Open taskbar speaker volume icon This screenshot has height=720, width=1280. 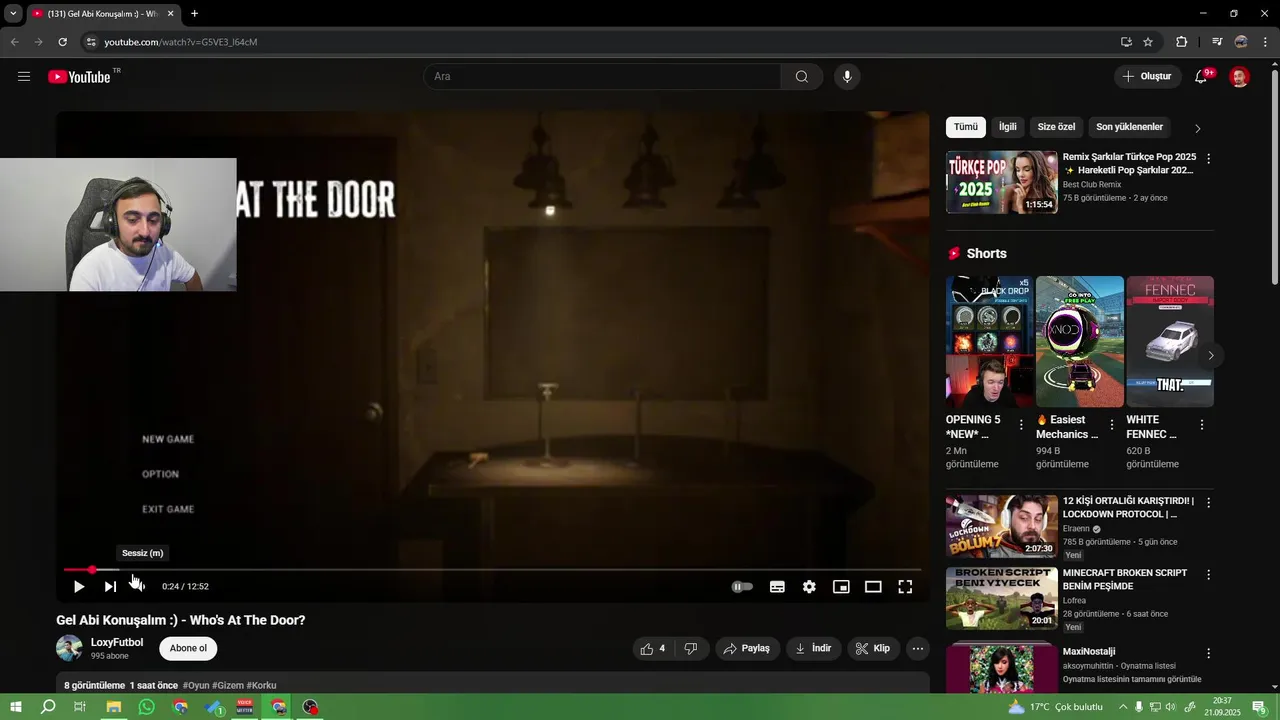coord(1171,707)
